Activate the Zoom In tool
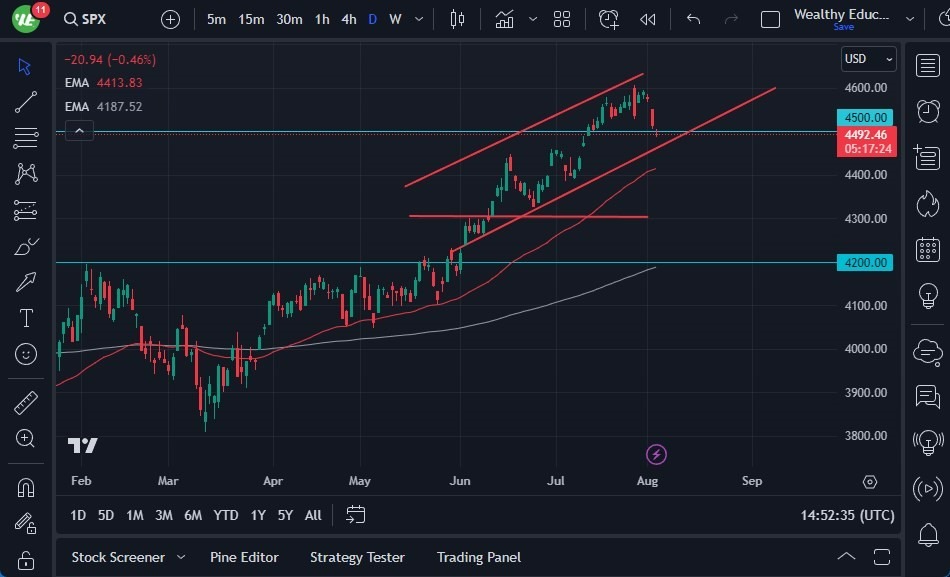Screen dimensions: 950x577 click(x=25, y=438)
